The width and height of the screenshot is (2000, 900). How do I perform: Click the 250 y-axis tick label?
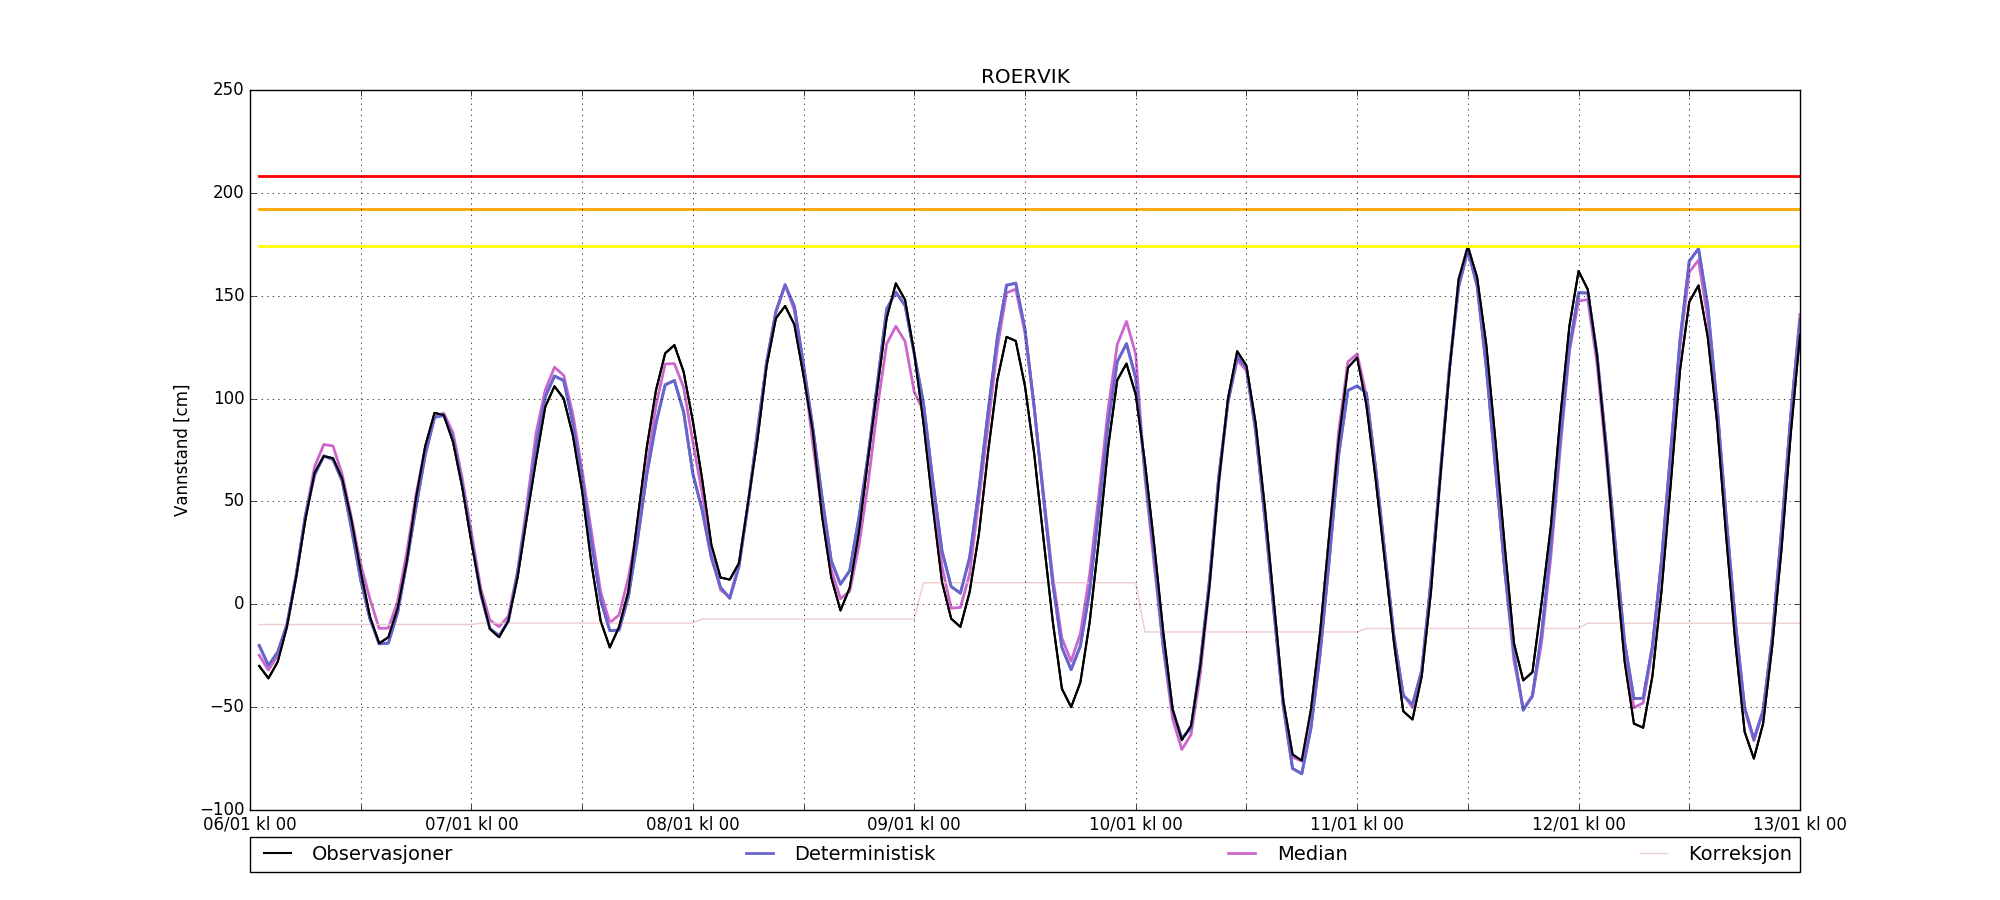(228, 90)
